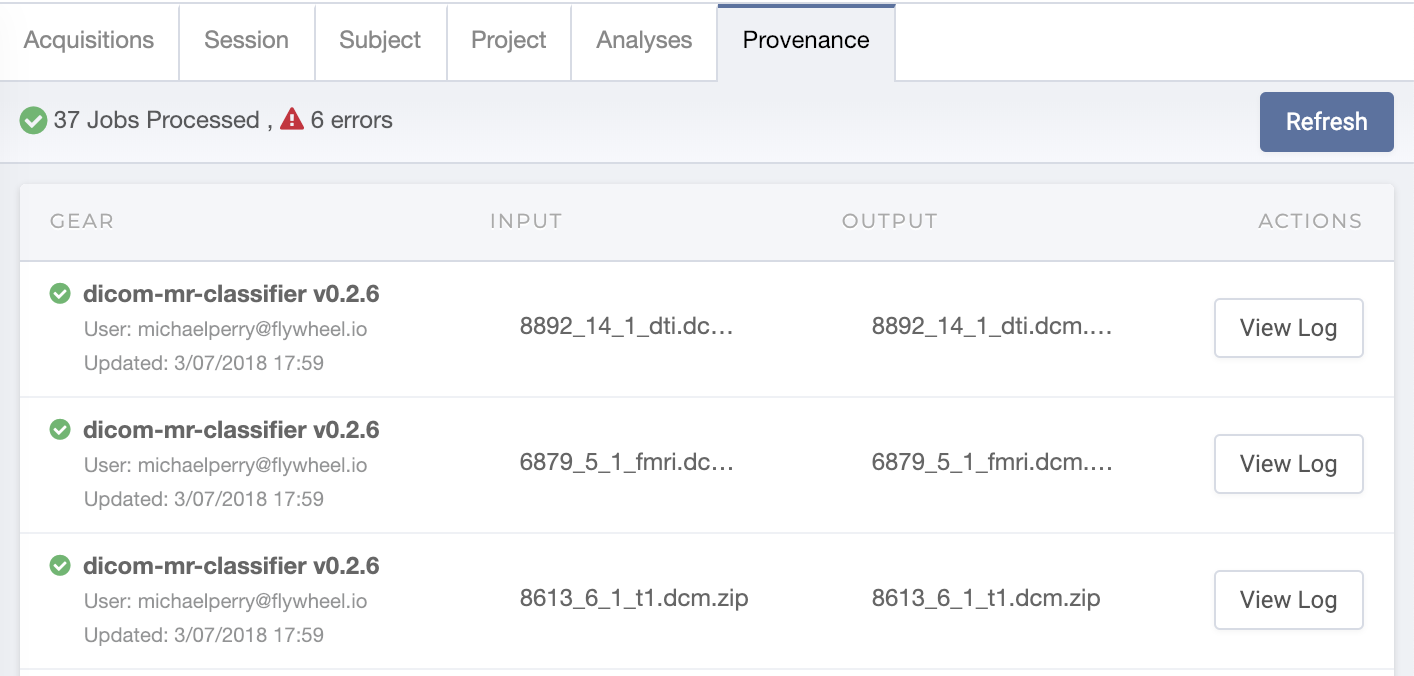View Log for 6879_5_1_fmri job
This screenshot has width=1414, height=676.
(1288, 464)
